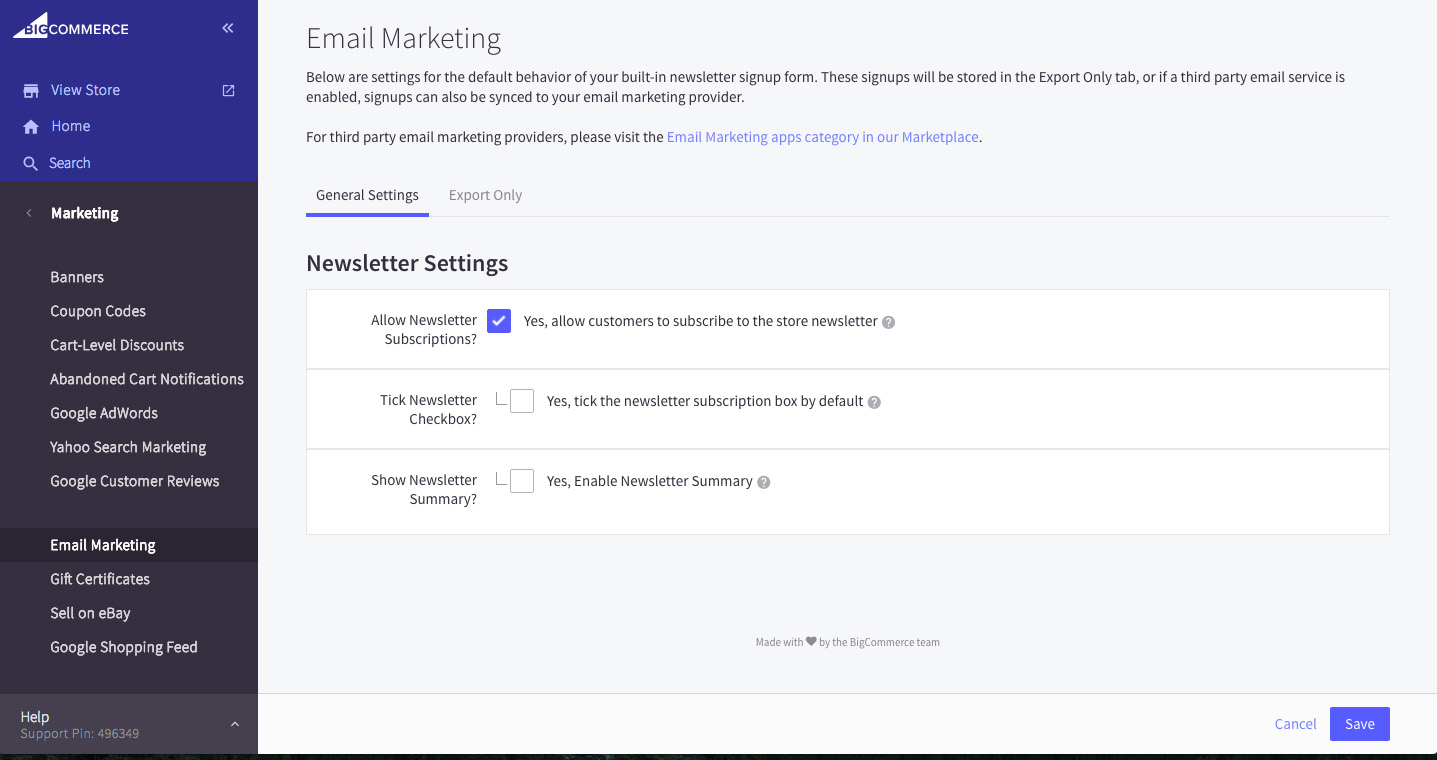The image size is (1437, 760).
Task: Collapse the Marketing section via its chevron
Action: tap(28, 213)
